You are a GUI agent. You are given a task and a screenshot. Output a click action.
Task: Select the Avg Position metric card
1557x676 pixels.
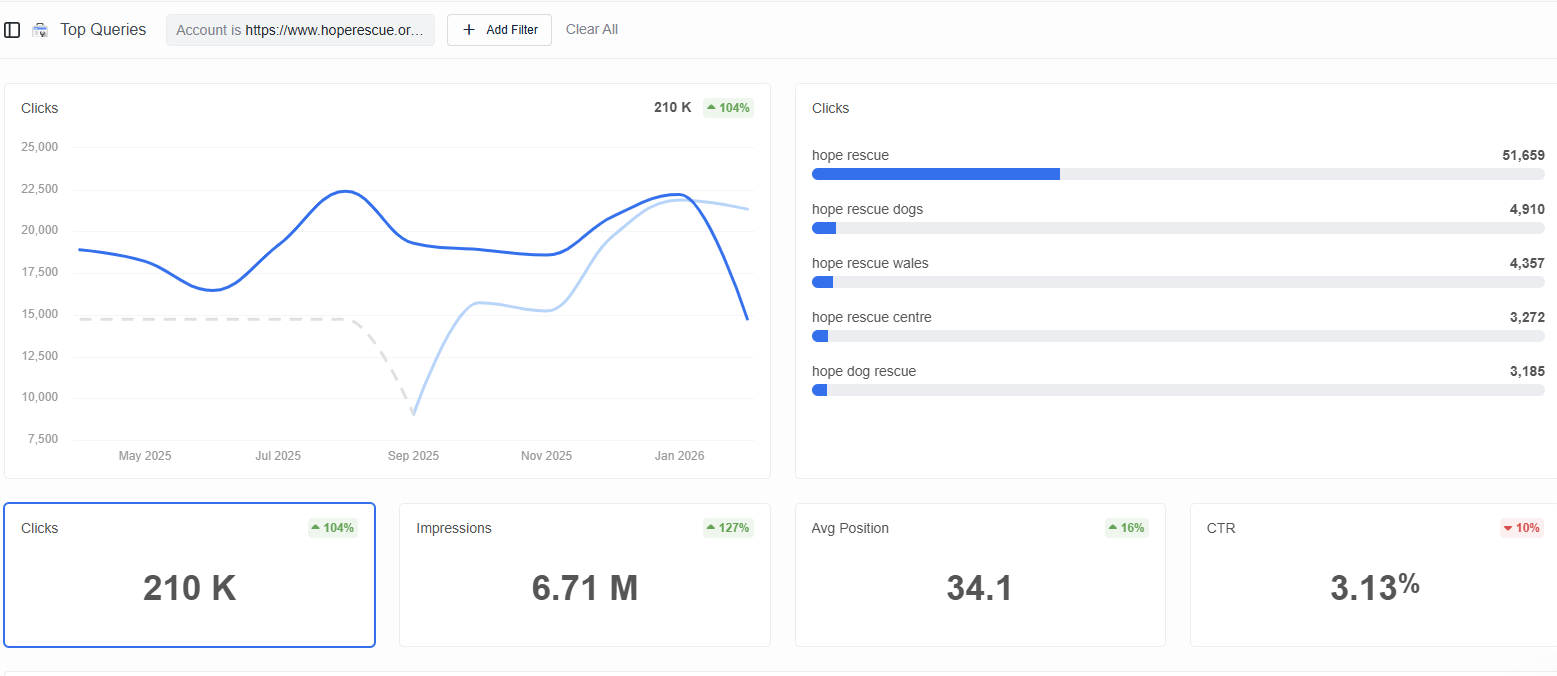tap(980, 574)
